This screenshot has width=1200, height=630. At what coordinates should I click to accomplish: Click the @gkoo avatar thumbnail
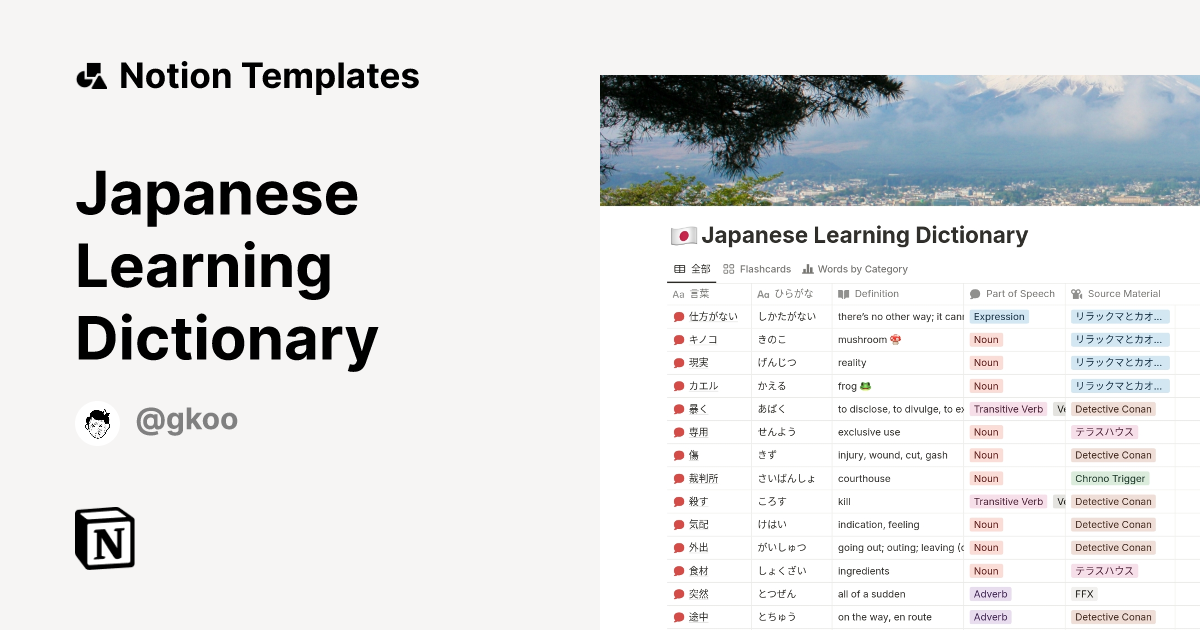[x=97, y=422]
